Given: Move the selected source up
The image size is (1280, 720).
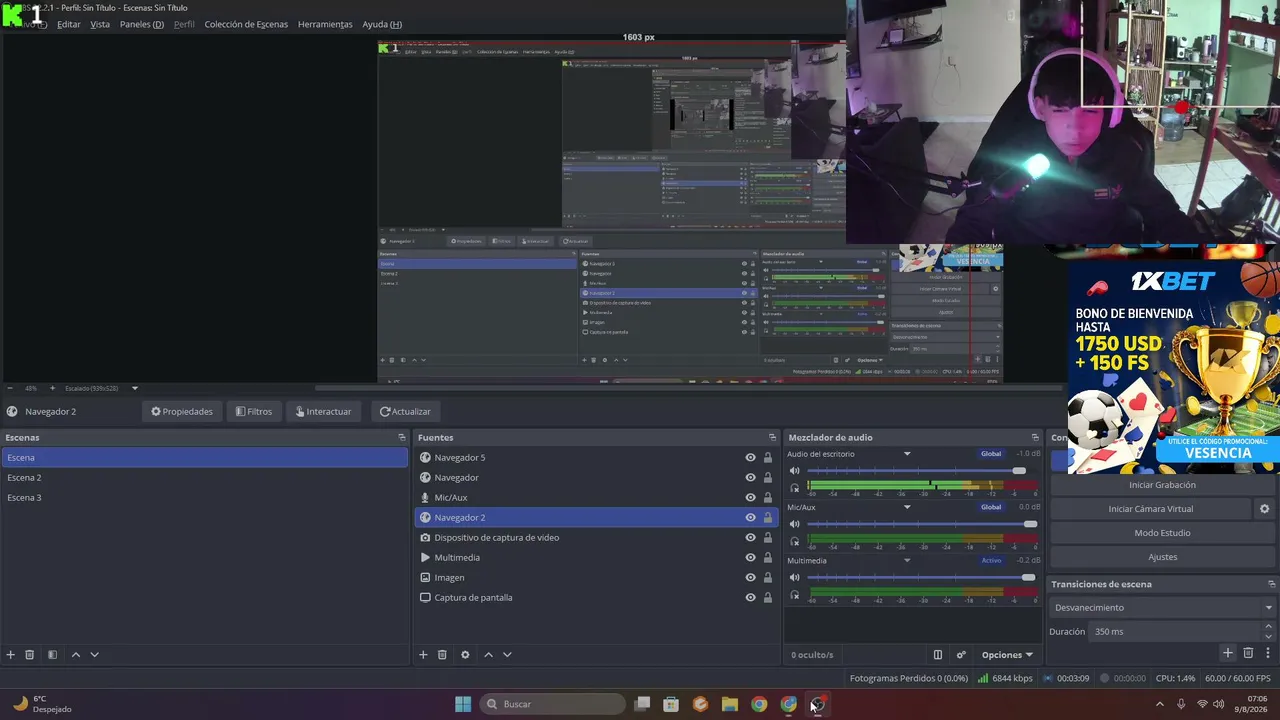Looking at the screenshot, I should click(x=488, y=655).
